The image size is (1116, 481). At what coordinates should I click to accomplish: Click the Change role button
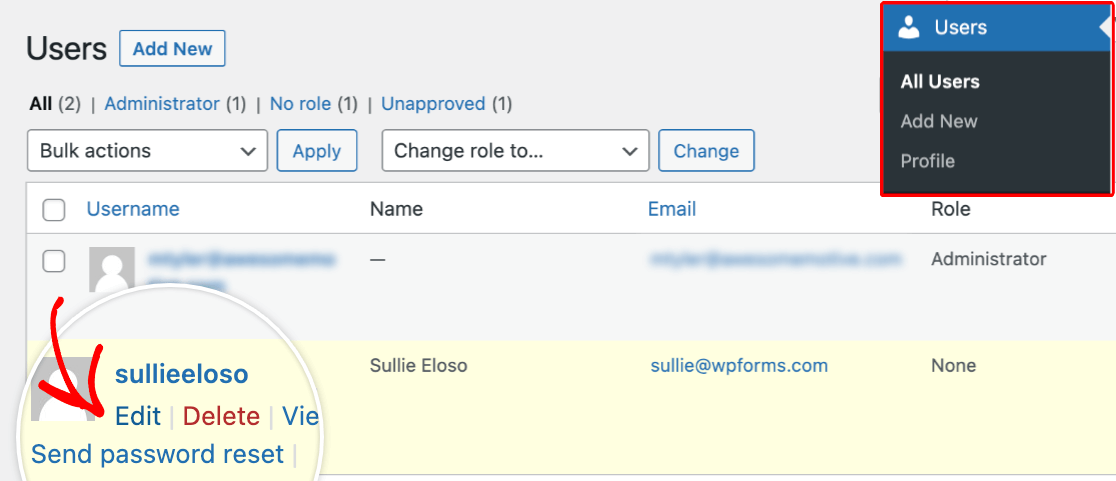point(706,151)
